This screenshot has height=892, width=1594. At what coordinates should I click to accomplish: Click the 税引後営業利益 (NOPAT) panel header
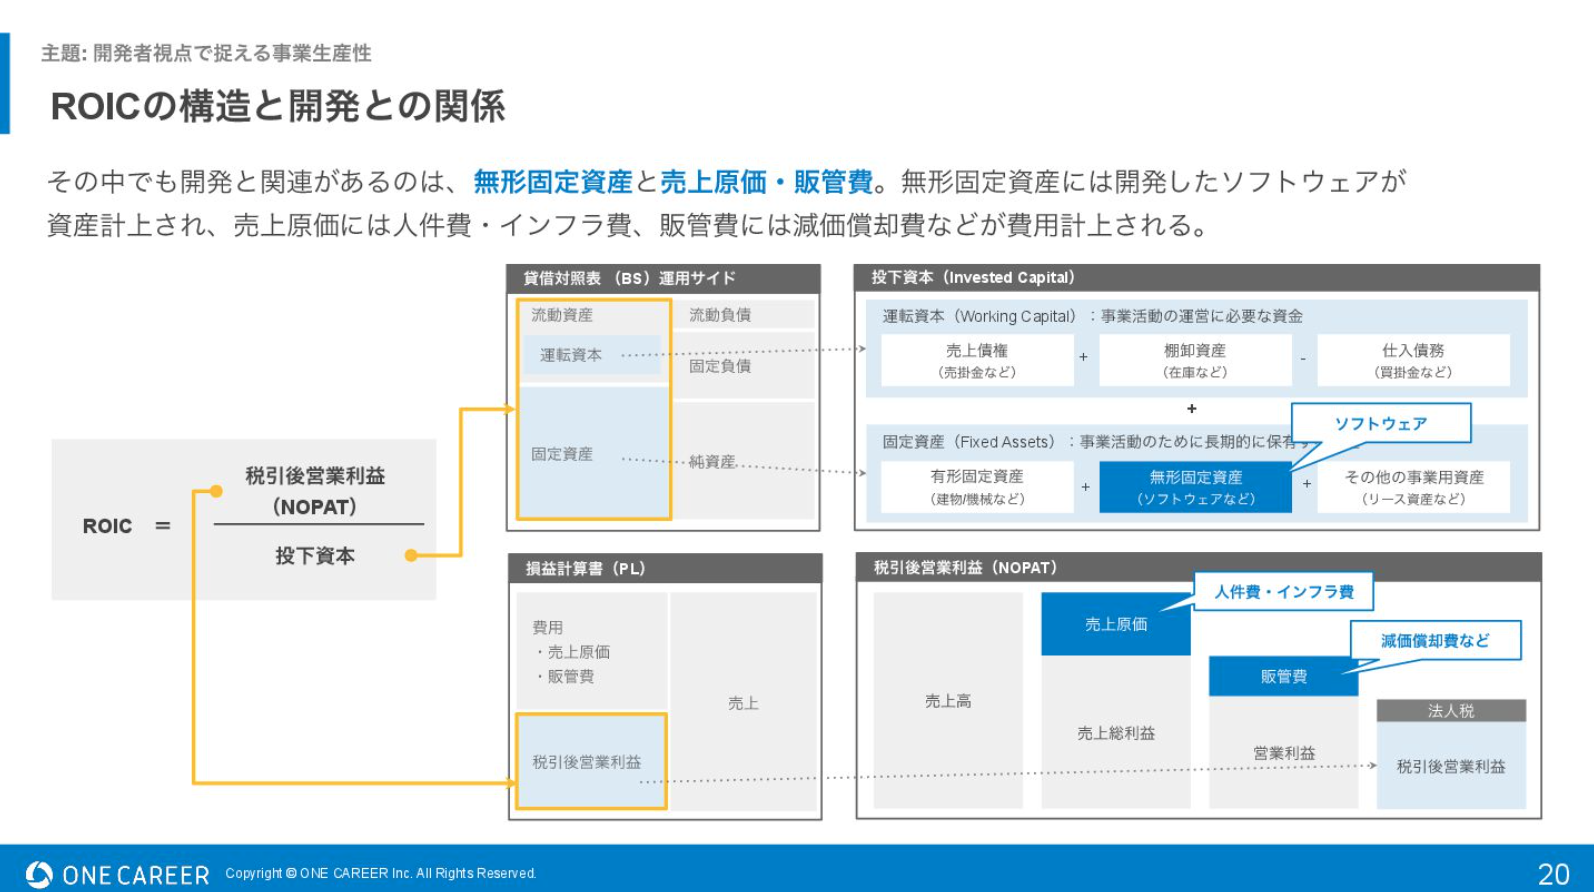point(1198,567)
